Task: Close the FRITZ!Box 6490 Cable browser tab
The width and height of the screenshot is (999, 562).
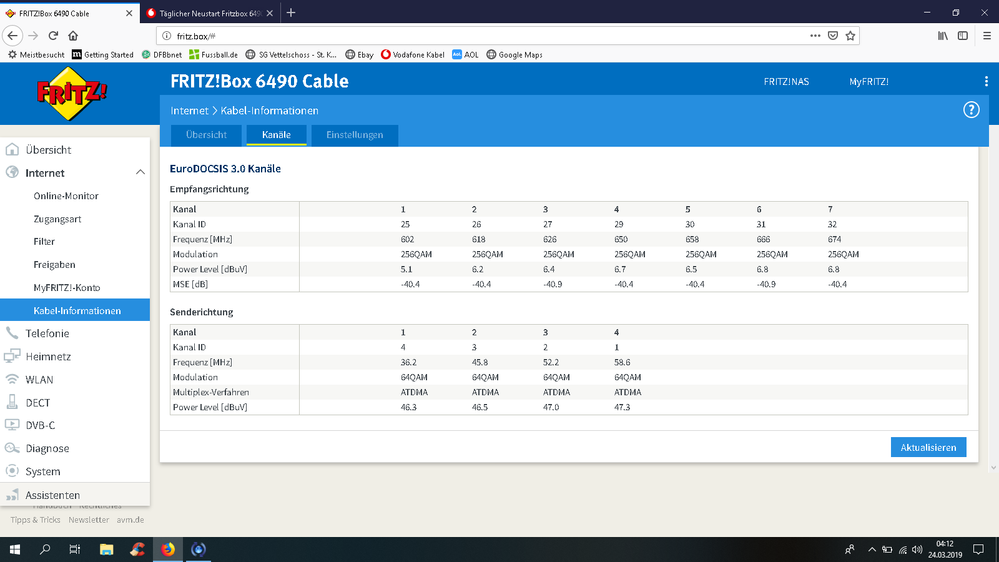Action: 129,13
